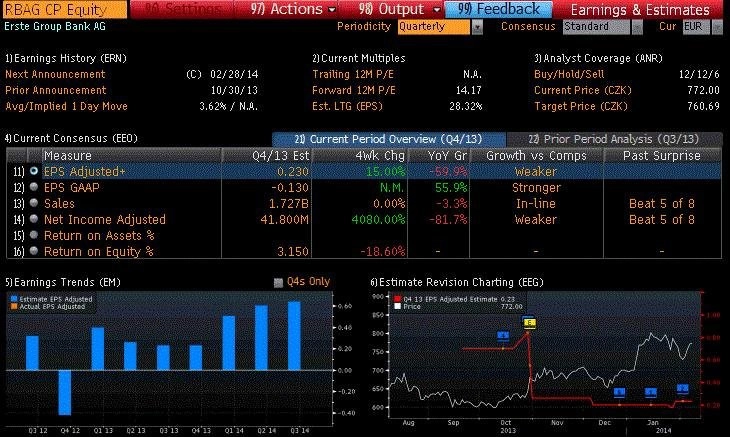Click the RBAG CP Equity ticker field

pos(64,9)
